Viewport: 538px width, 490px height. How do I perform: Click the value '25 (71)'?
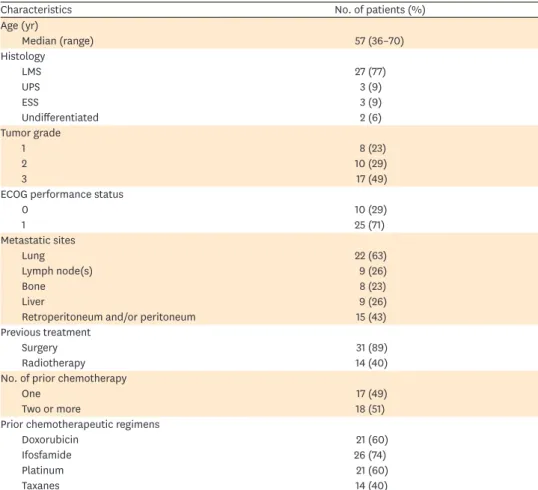click(x=370, y=225)
